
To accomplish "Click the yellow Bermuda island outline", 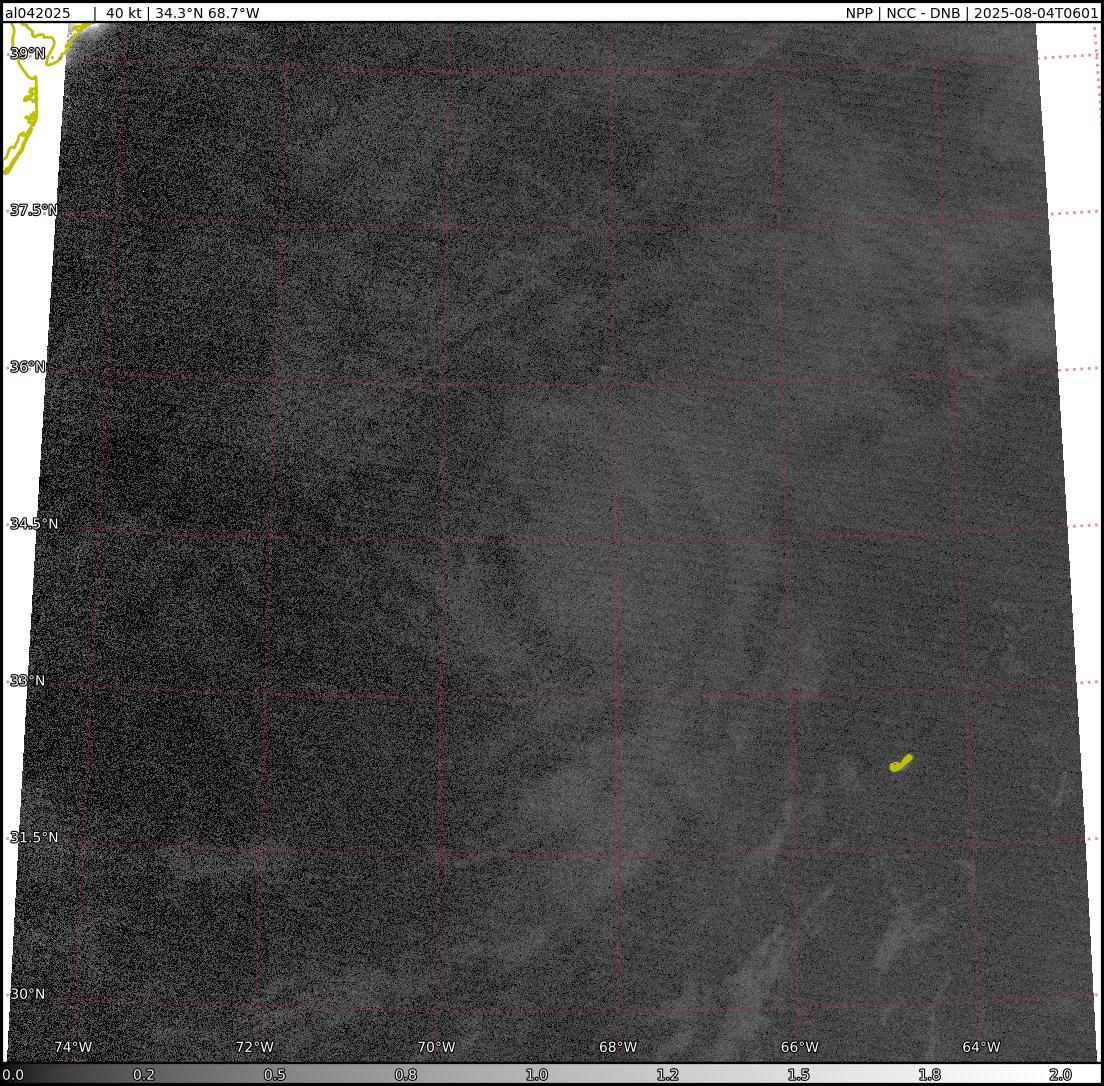I will [901, 763].
